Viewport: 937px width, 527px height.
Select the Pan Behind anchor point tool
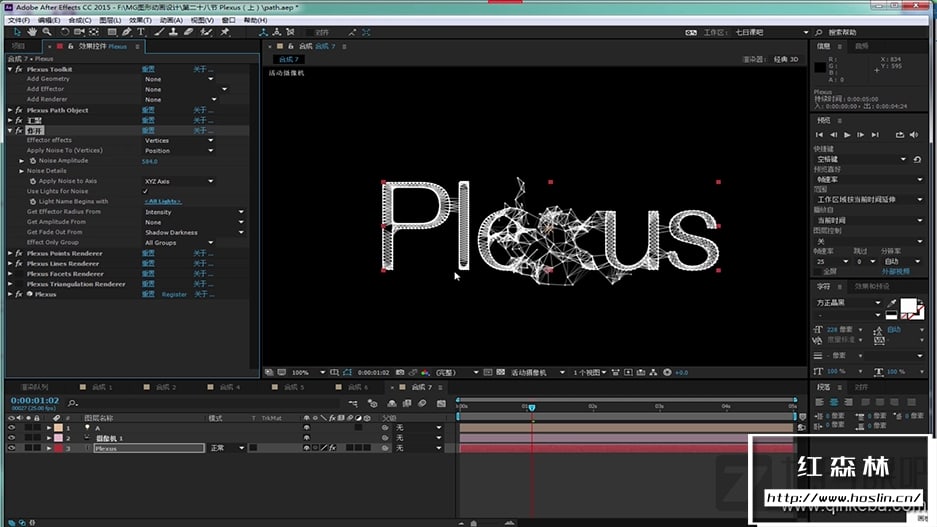(94, 32)
